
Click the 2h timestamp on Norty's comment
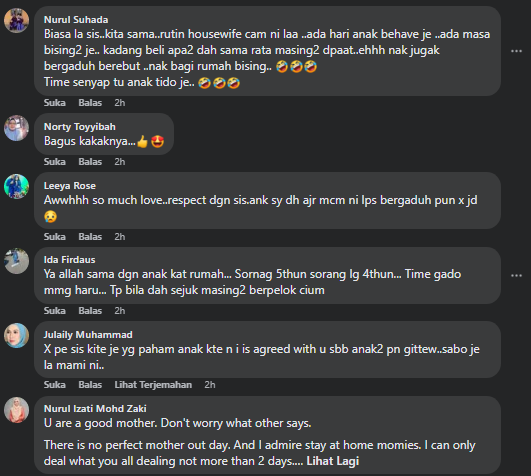point(120,161)
